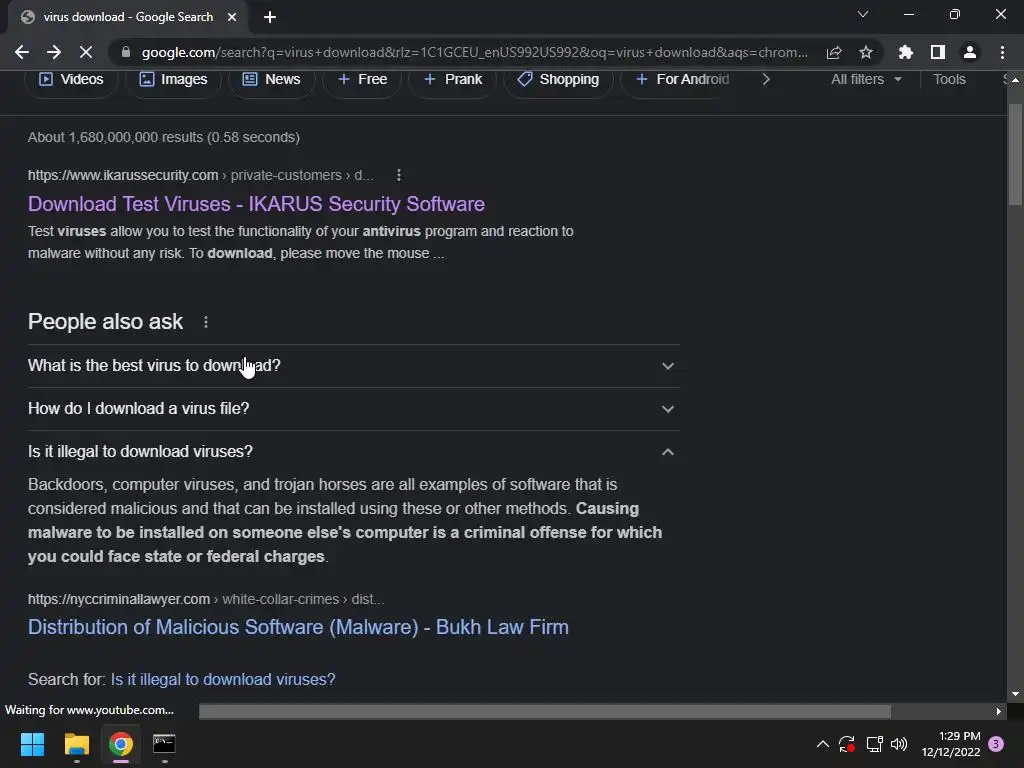Select the Chrome taskbar icon
The image size is (1024, 768).
[x=121, y=744]
